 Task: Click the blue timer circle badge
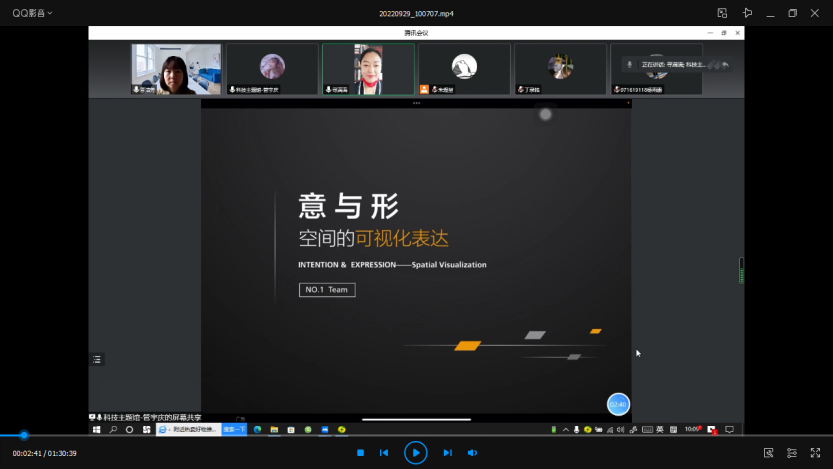(618, 404)
